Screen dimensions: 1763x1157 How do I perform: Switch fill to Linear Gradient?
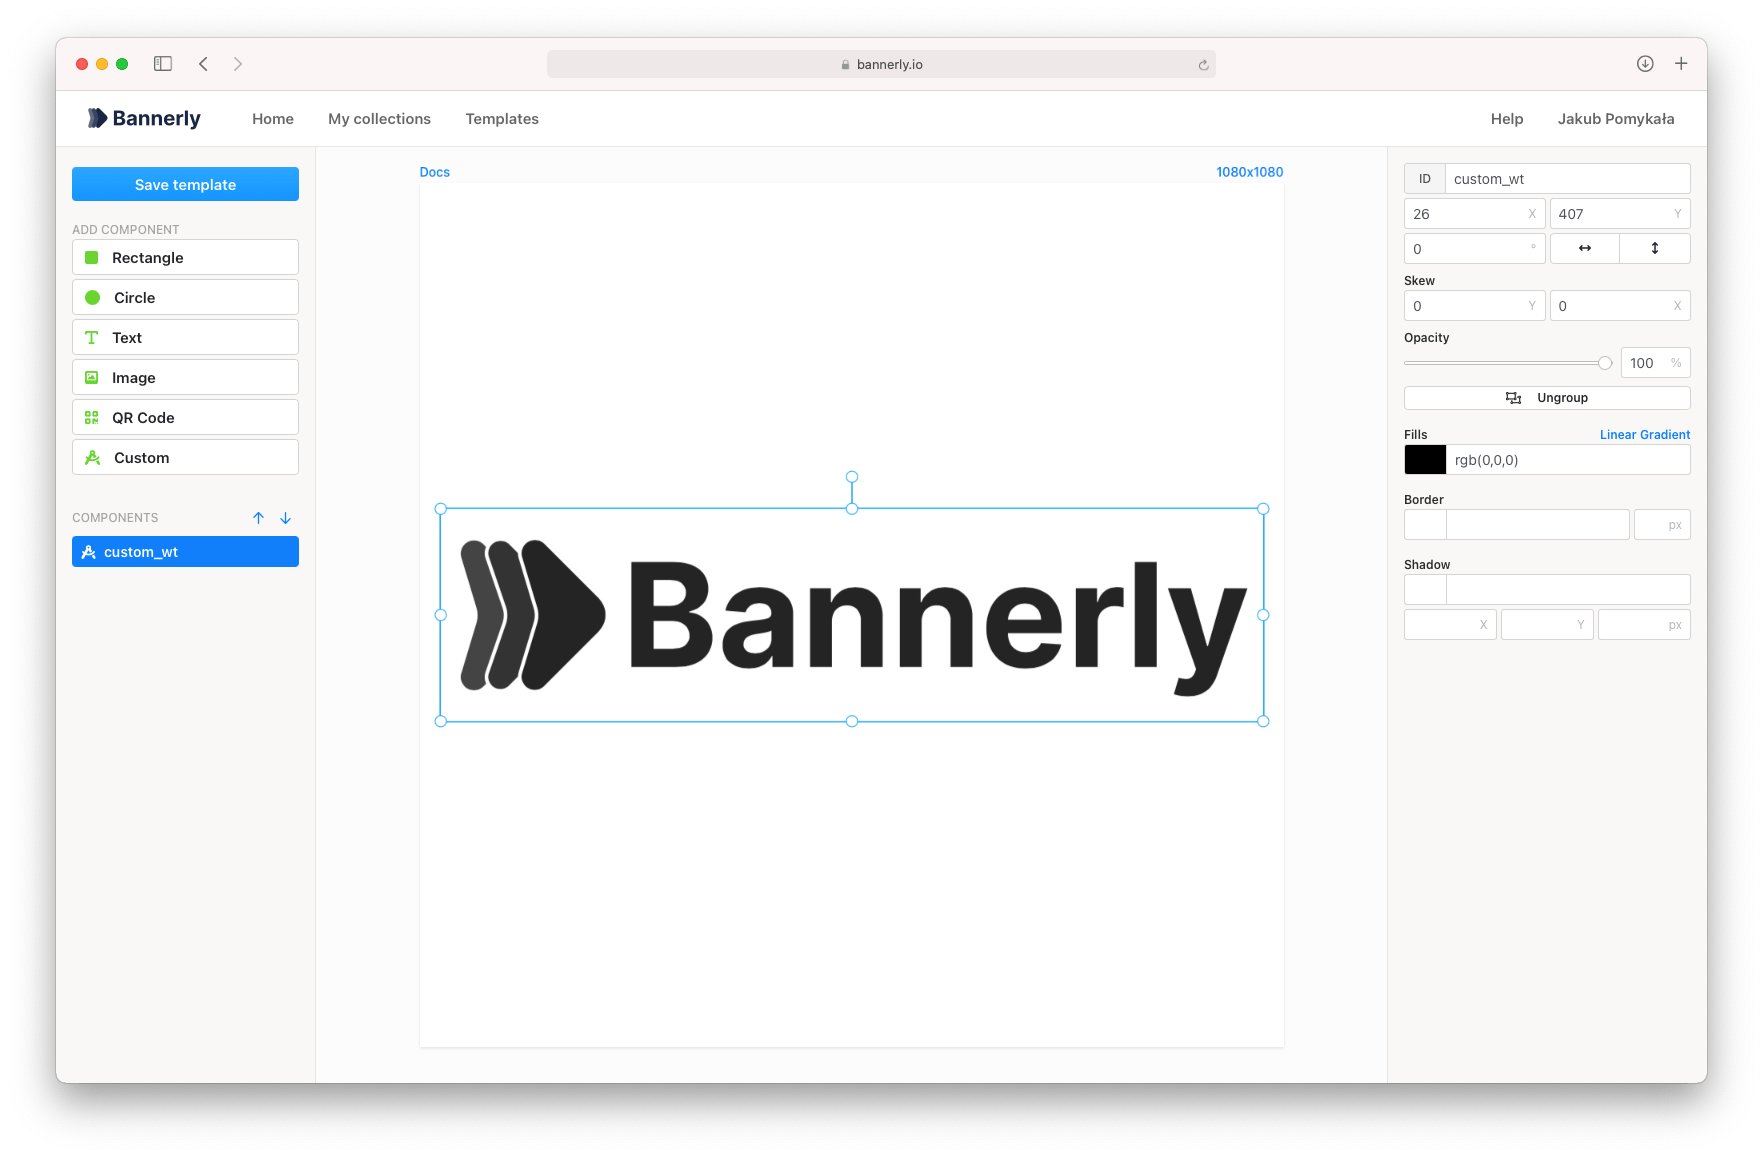[1645, 435]
